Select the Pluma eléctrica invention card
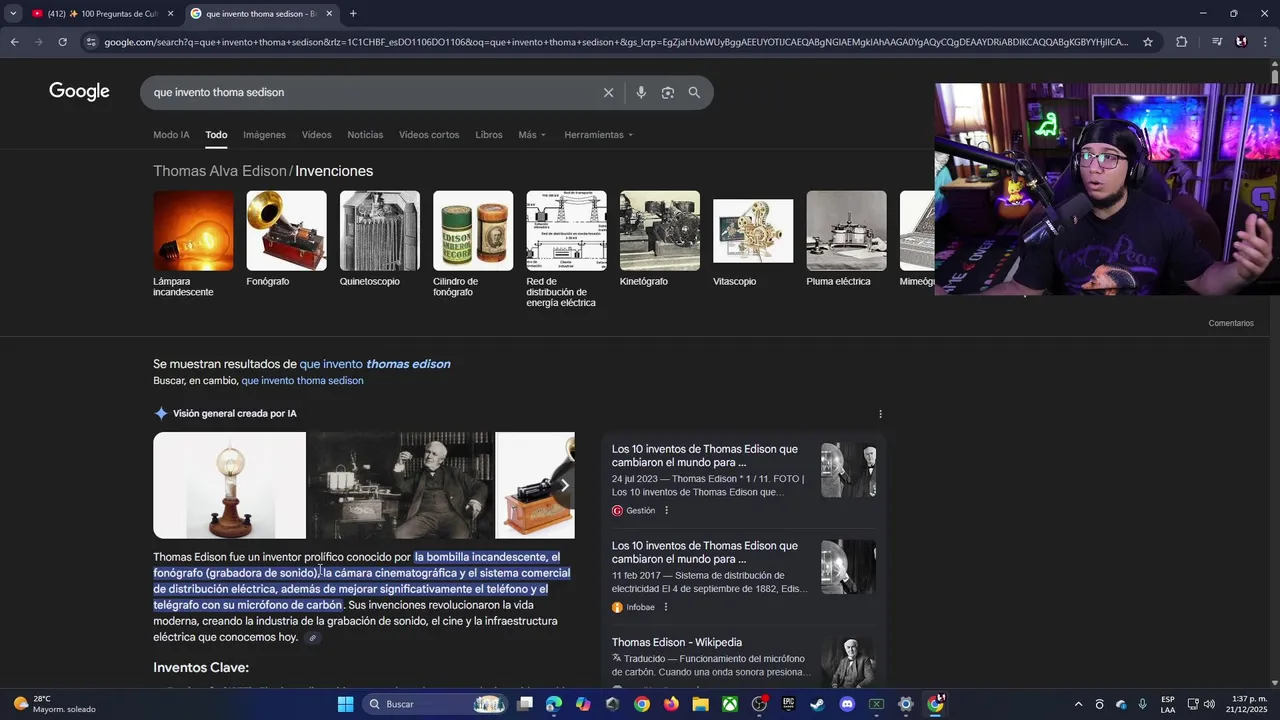1280x720 pixels. (x=846, y=239)
